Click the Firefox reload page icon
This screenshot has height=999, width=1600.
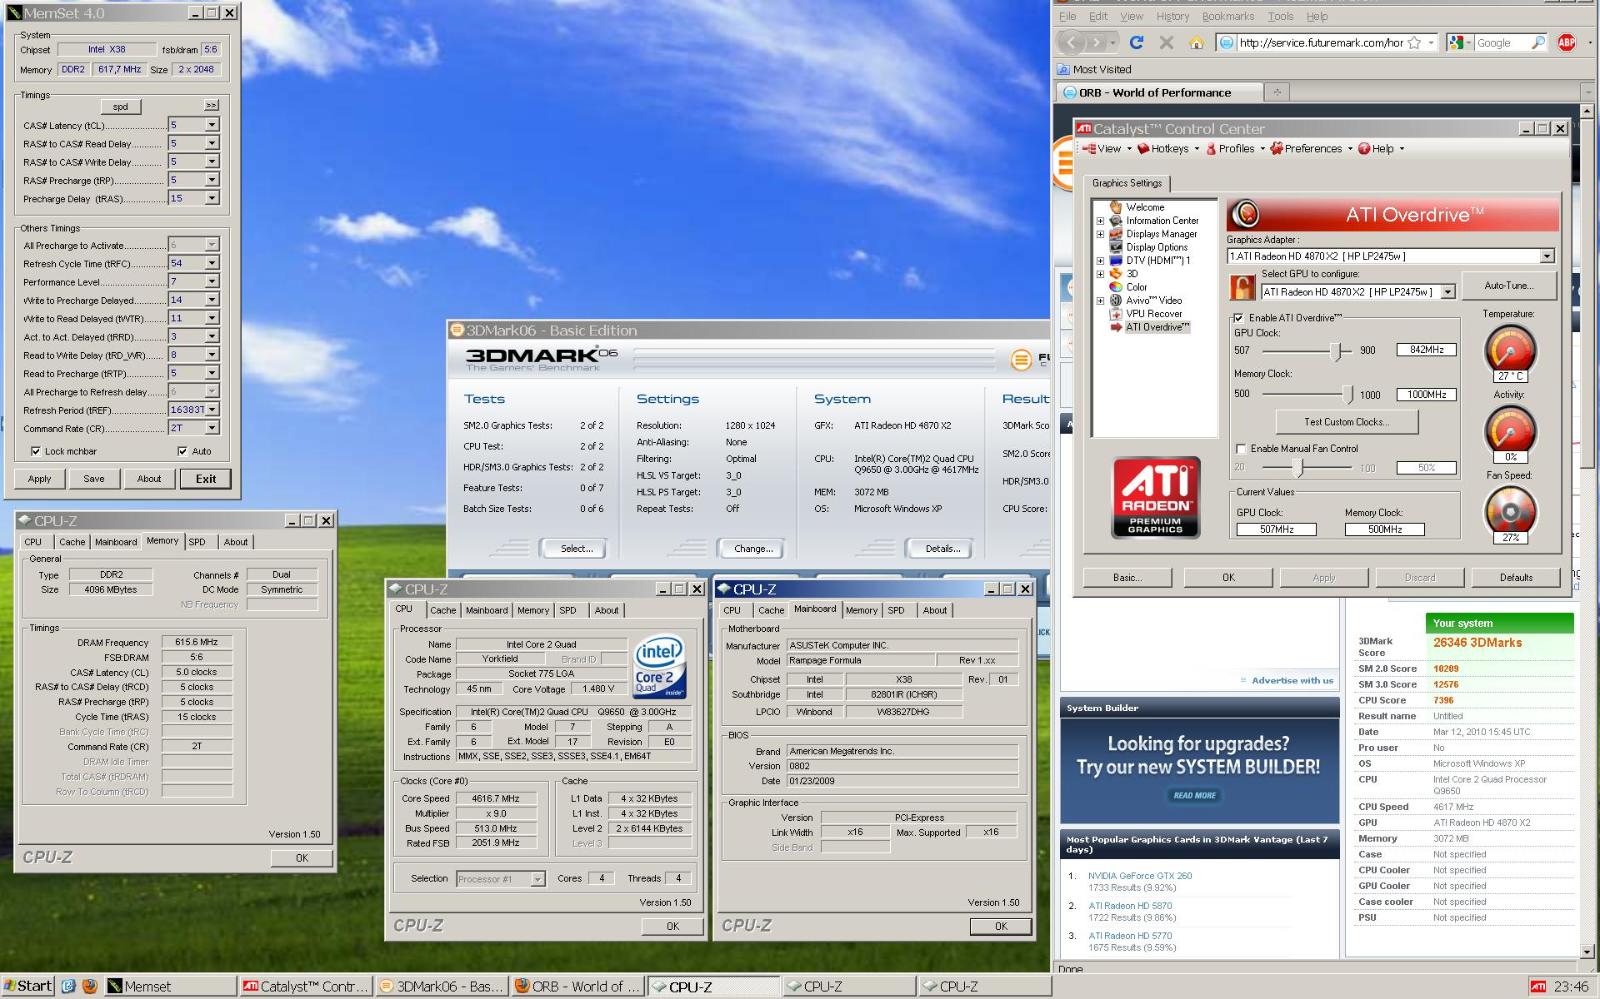coord(1136,42)
